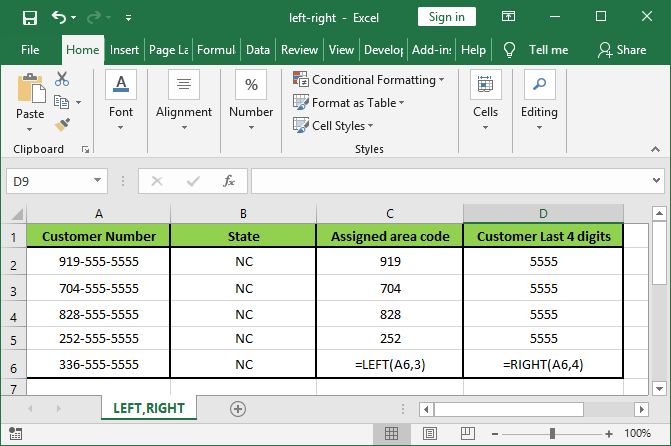Open the Add-ins tab
671x446 pixels.
click(431, 50)
